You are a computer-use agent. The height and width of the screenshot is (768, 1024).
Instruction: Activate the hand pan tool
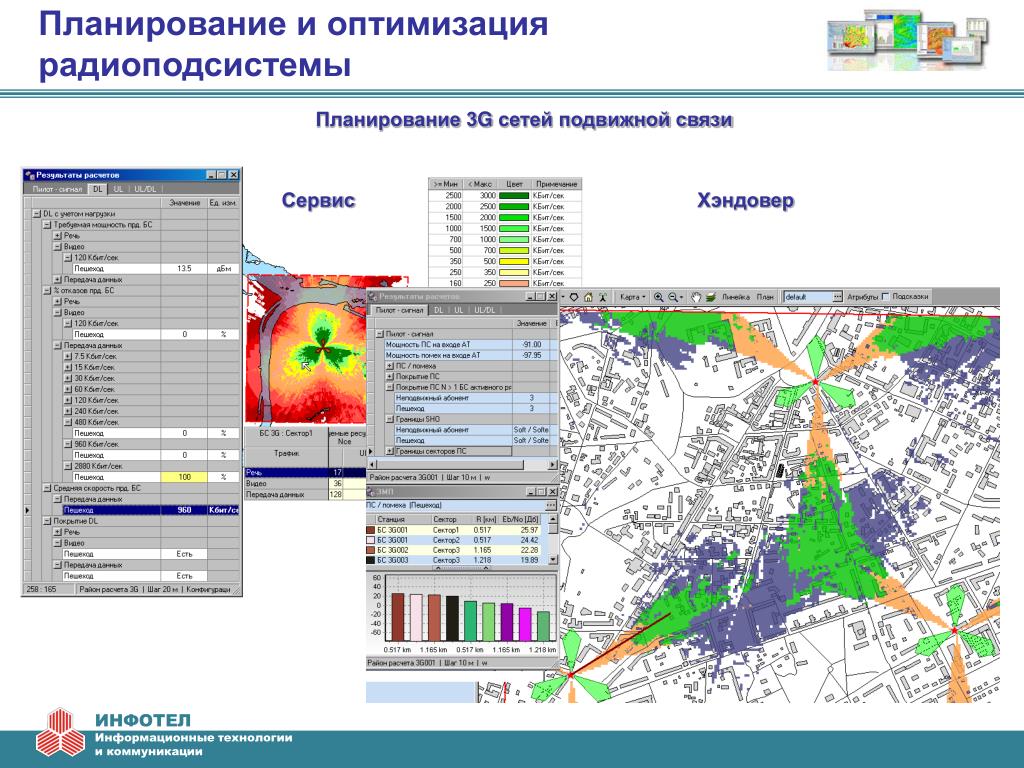[697, 297]
